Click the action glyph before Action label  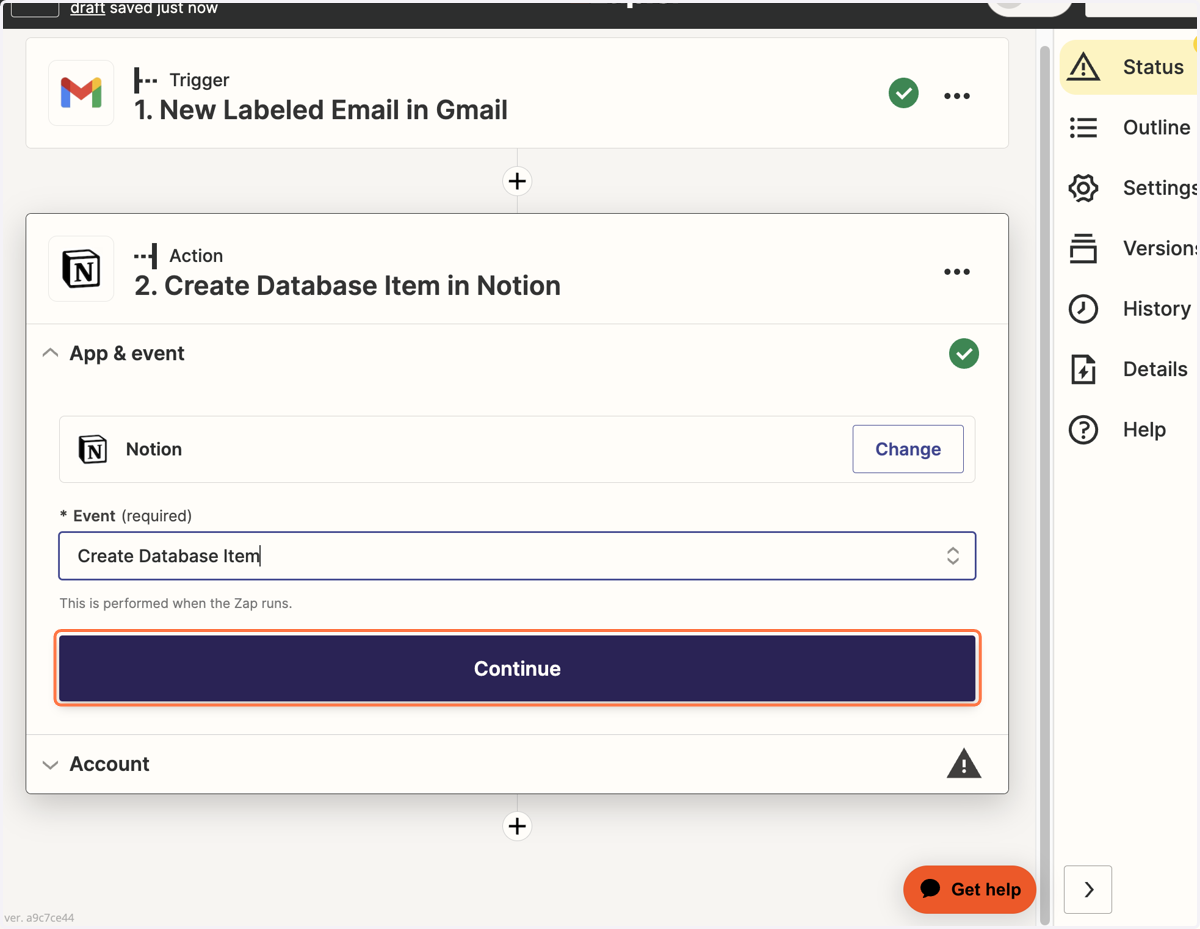(146, 256)
